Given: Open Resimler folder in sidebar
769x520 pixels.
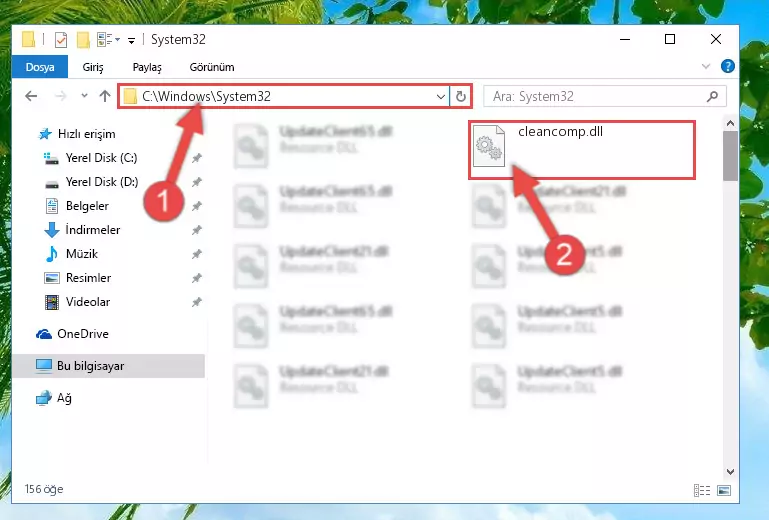Looking at the screenshot, I should (x=88, y=278).
